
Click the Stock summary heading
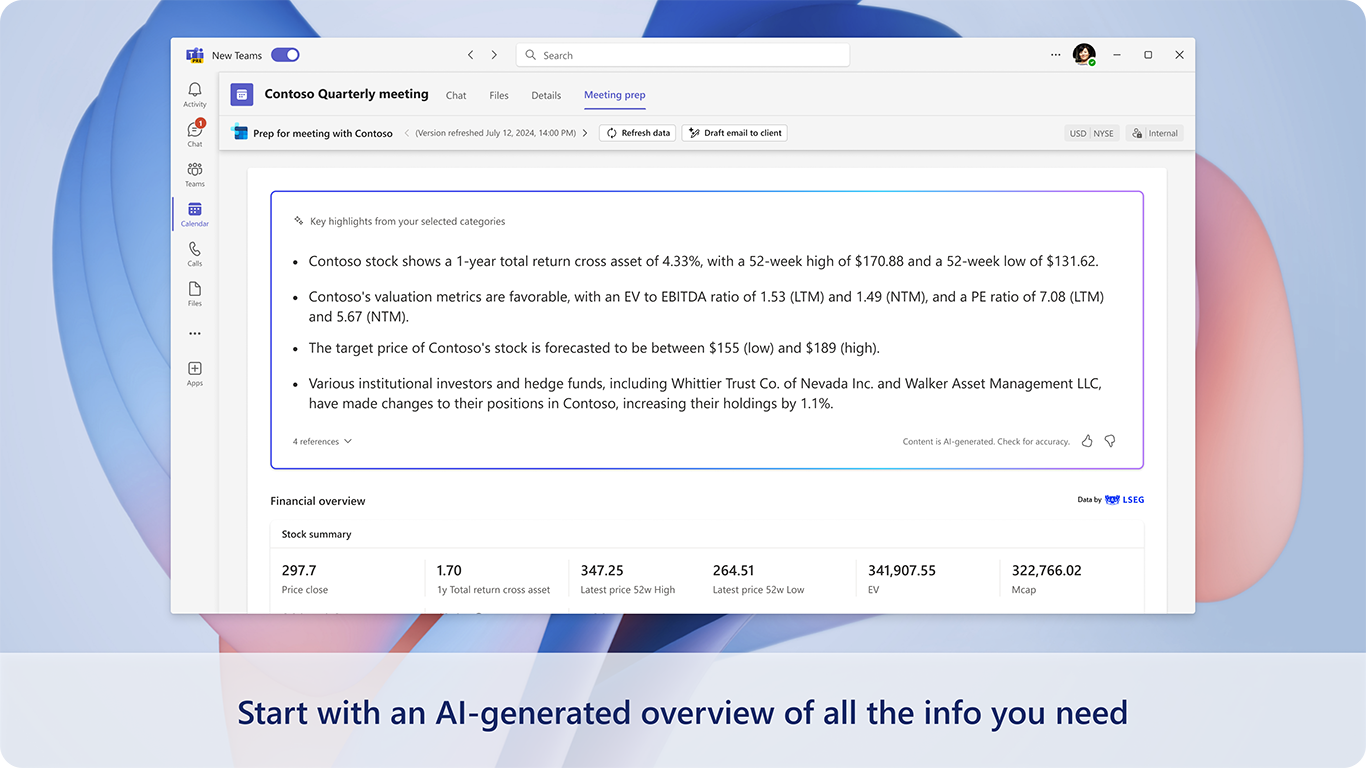click(316, 534)
